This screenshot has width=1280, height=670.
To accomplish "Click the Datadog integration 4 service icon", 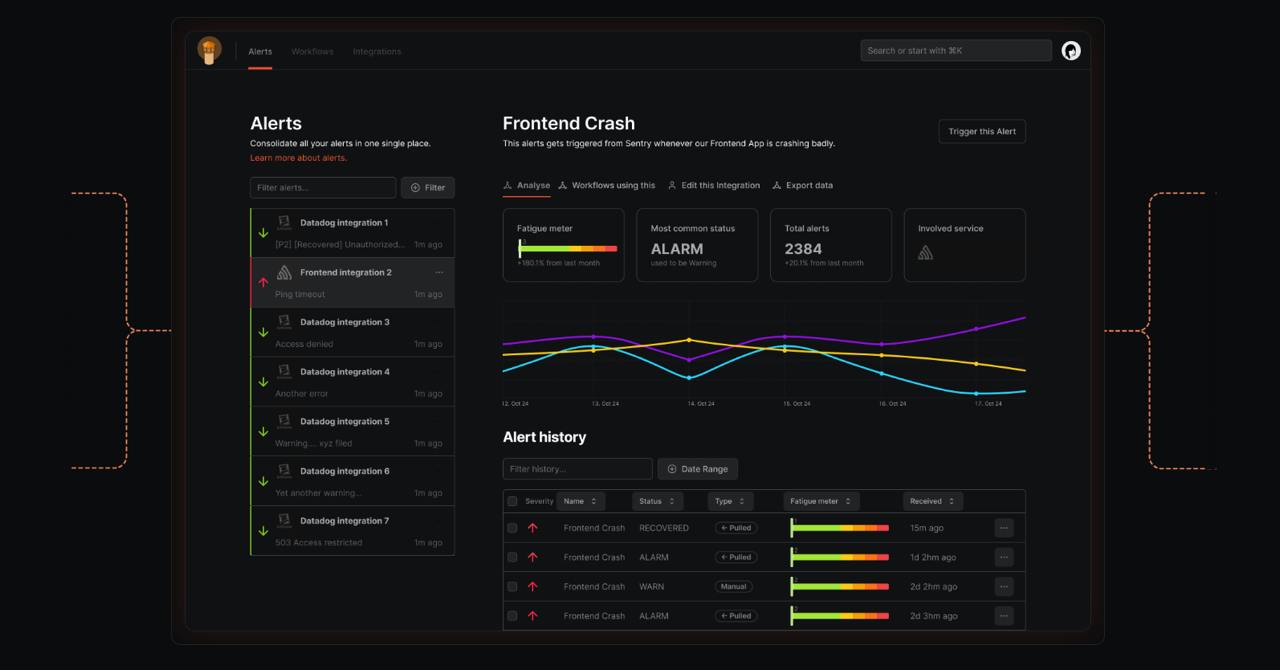I will 284,372.
